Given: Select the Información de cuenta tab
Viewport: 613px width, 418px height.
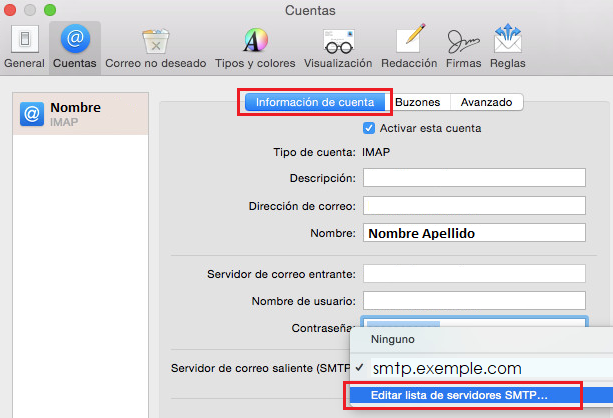Looking at the screenshot, I should coord(315,102).
